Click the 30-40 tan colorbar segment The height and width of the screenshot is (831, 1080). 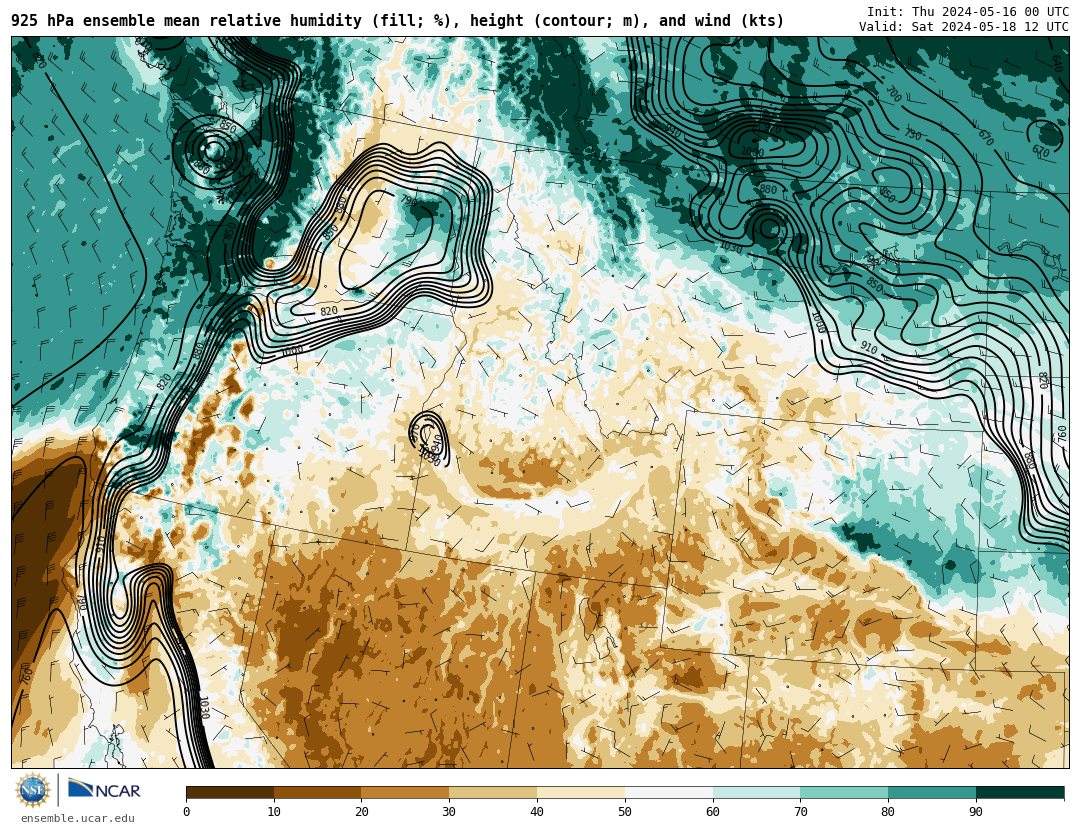(493, 793)
